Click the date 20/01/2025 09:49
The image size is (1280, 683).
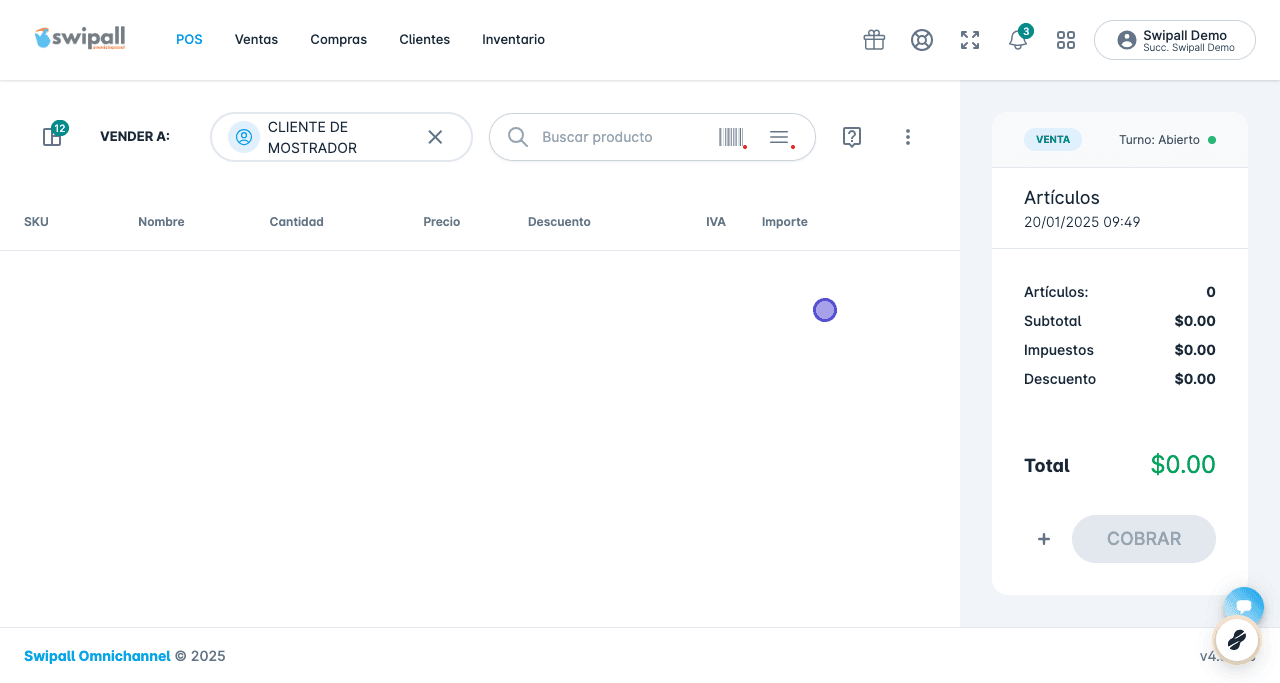click(1082, 222)
